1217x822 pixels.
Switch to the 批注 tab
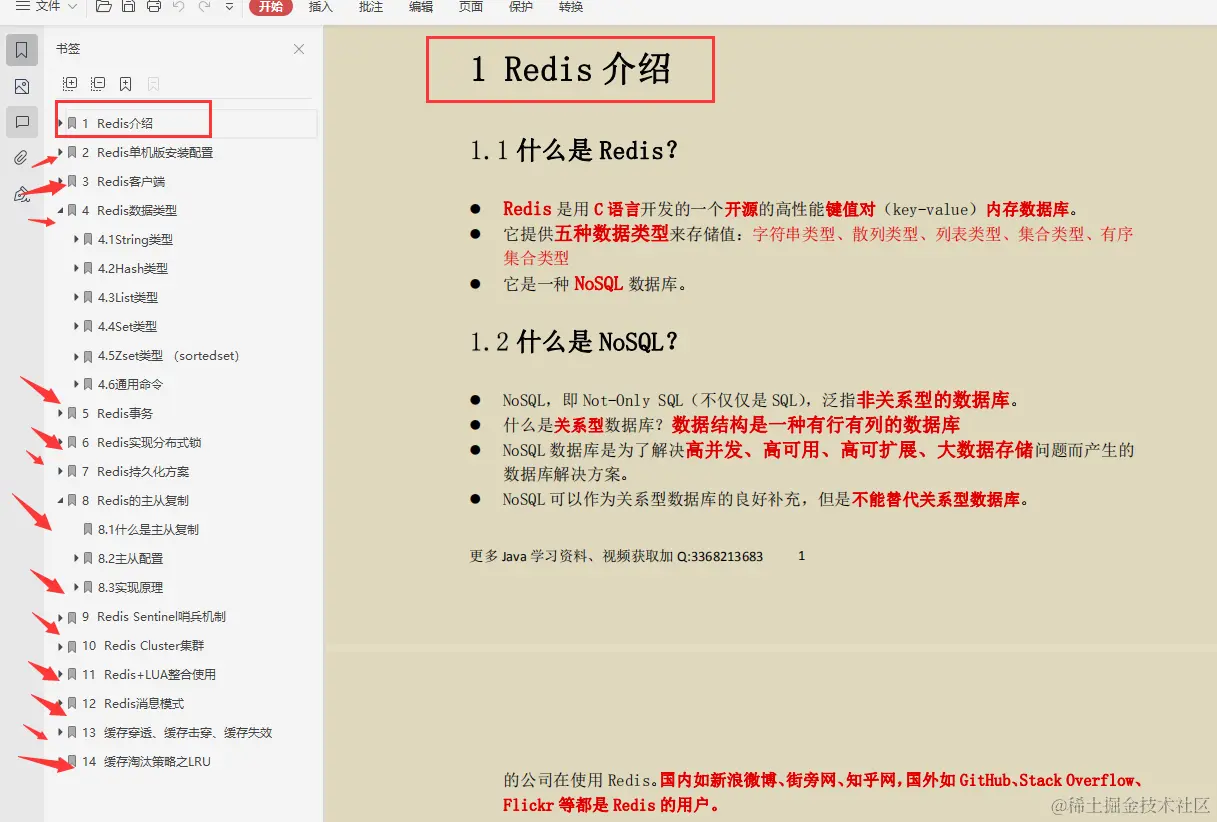click(371, 7)
